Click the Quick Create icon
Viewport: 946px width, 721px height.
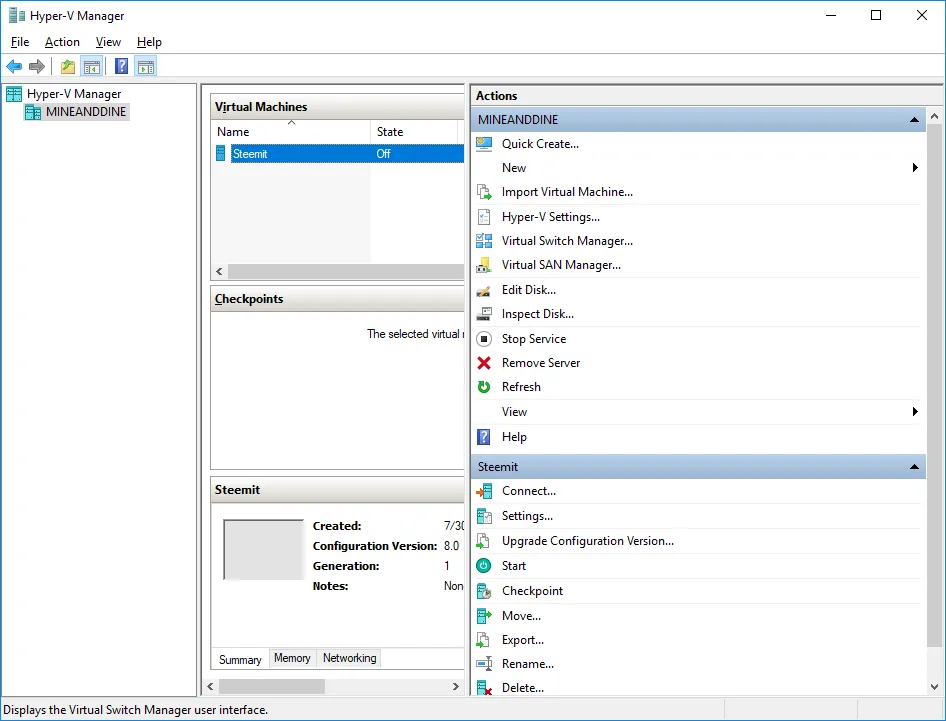click(x=484, y=144)
